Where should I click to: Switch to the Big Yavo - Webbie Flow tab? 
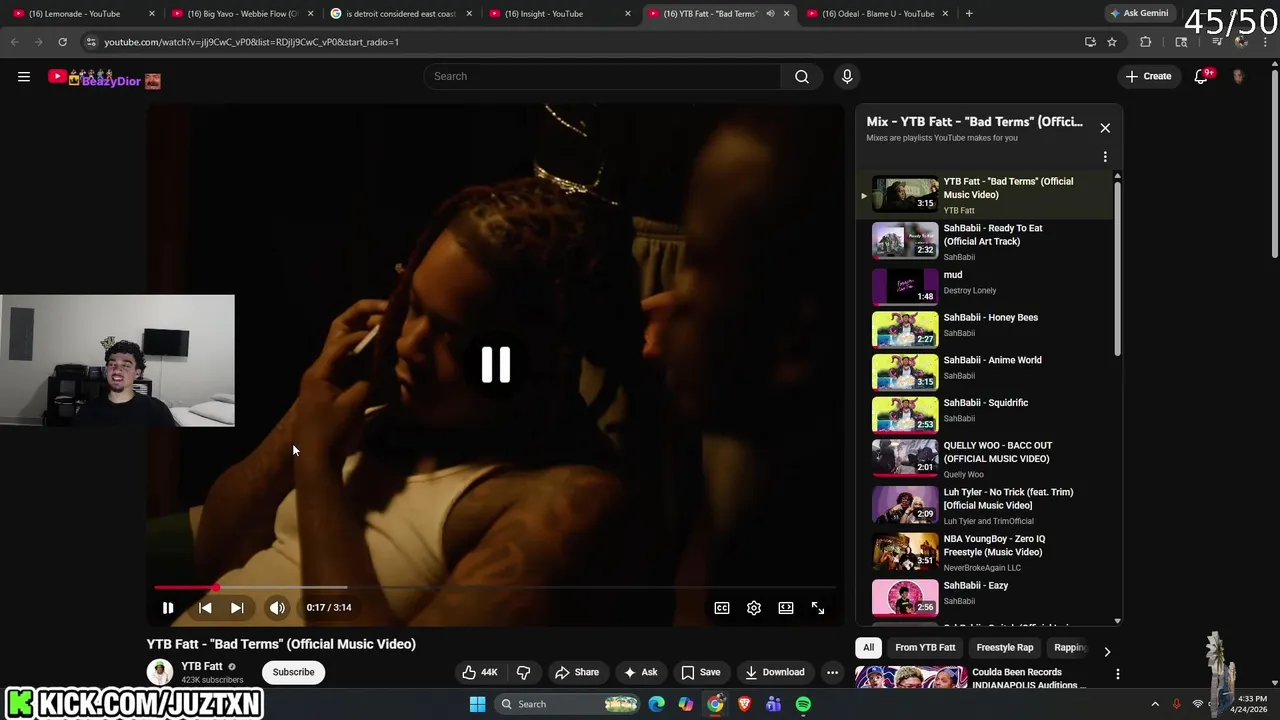click(x=240, y=14)
